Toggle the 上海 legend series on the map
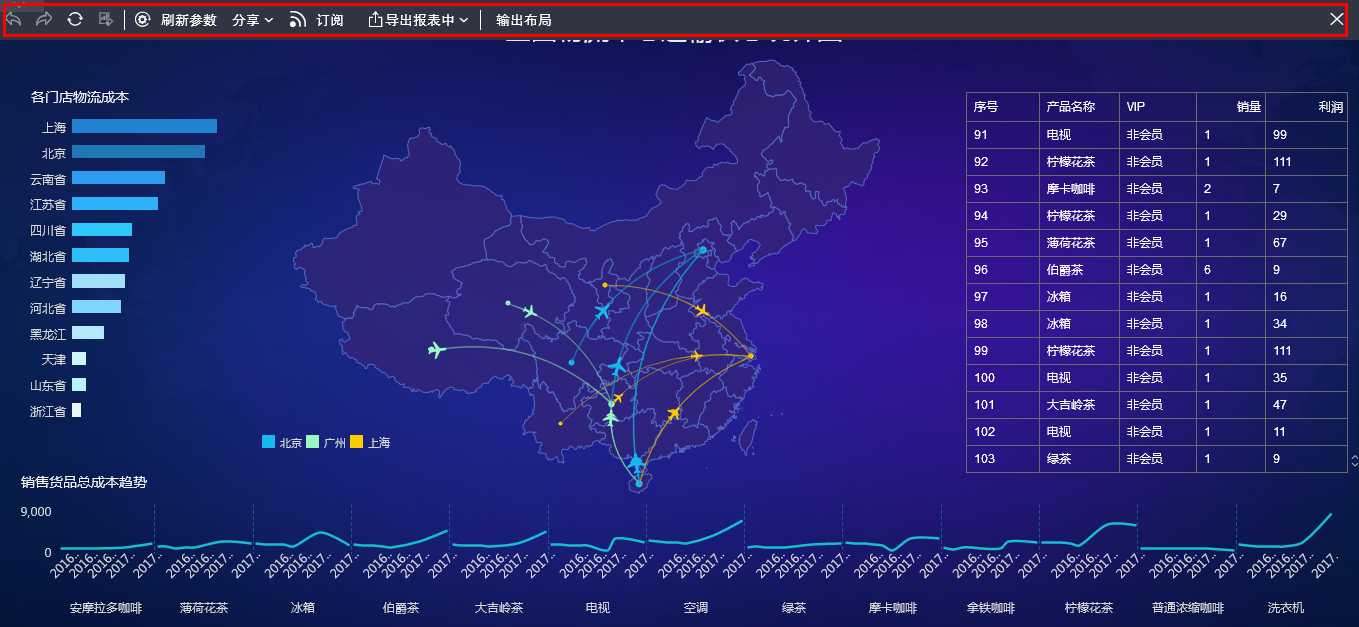 click(x=370, y=442)
